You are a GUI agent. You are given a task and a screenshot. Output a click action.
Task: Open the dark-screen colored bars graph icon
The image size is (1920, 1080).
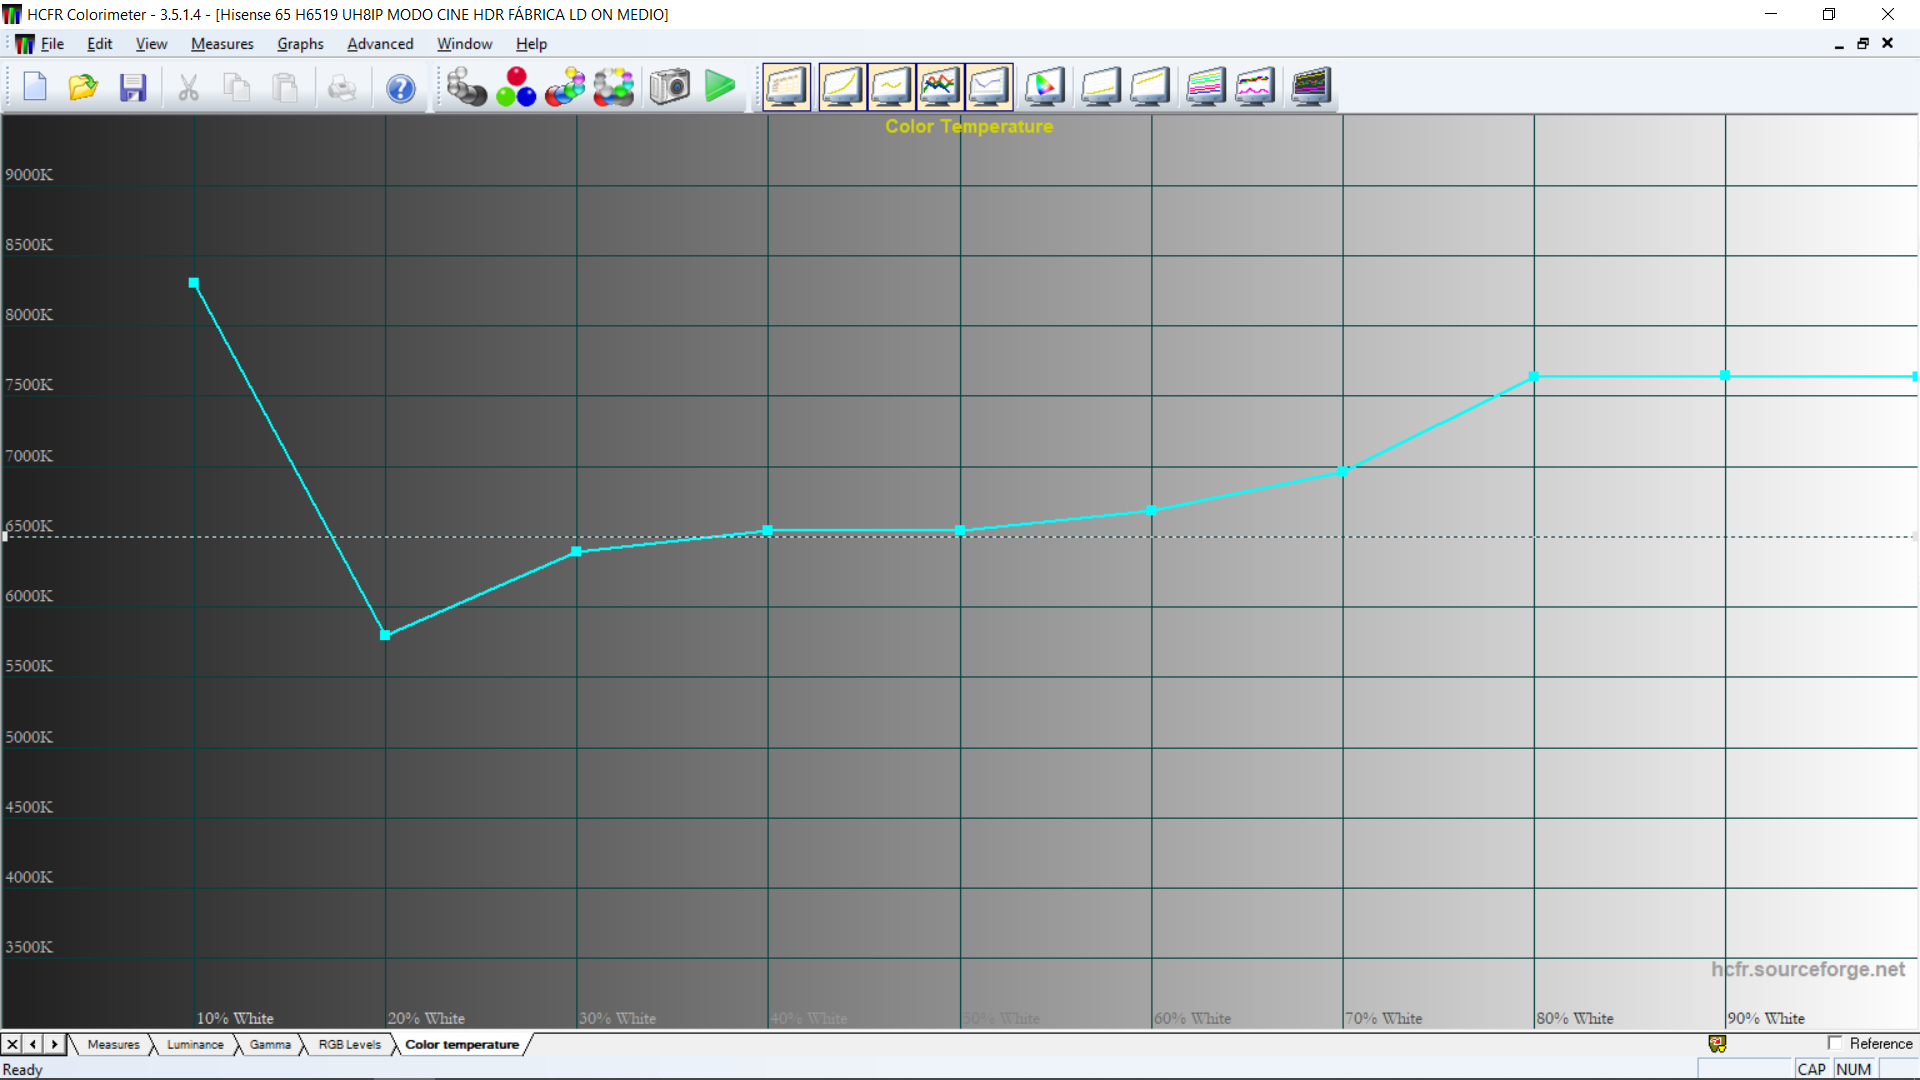tap(1311, 87)
